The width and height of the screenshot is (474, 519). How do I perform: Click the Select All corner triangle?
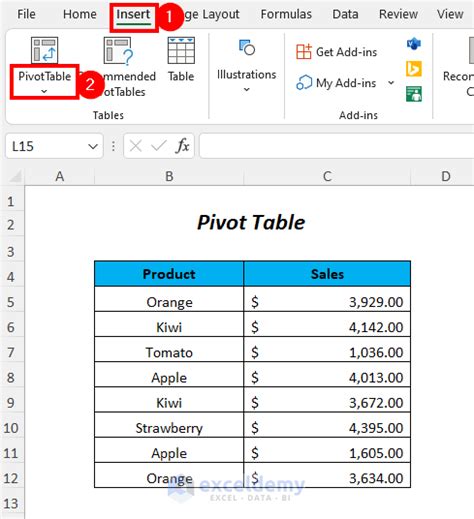(15, 176)
